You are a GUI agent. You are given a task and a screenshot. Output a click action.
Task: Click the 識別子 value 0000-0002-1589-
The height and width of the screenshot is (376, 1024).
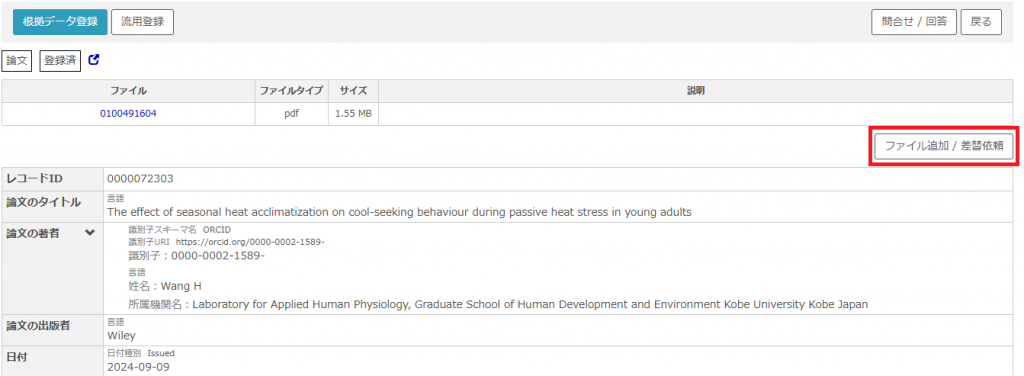point(218,256)
